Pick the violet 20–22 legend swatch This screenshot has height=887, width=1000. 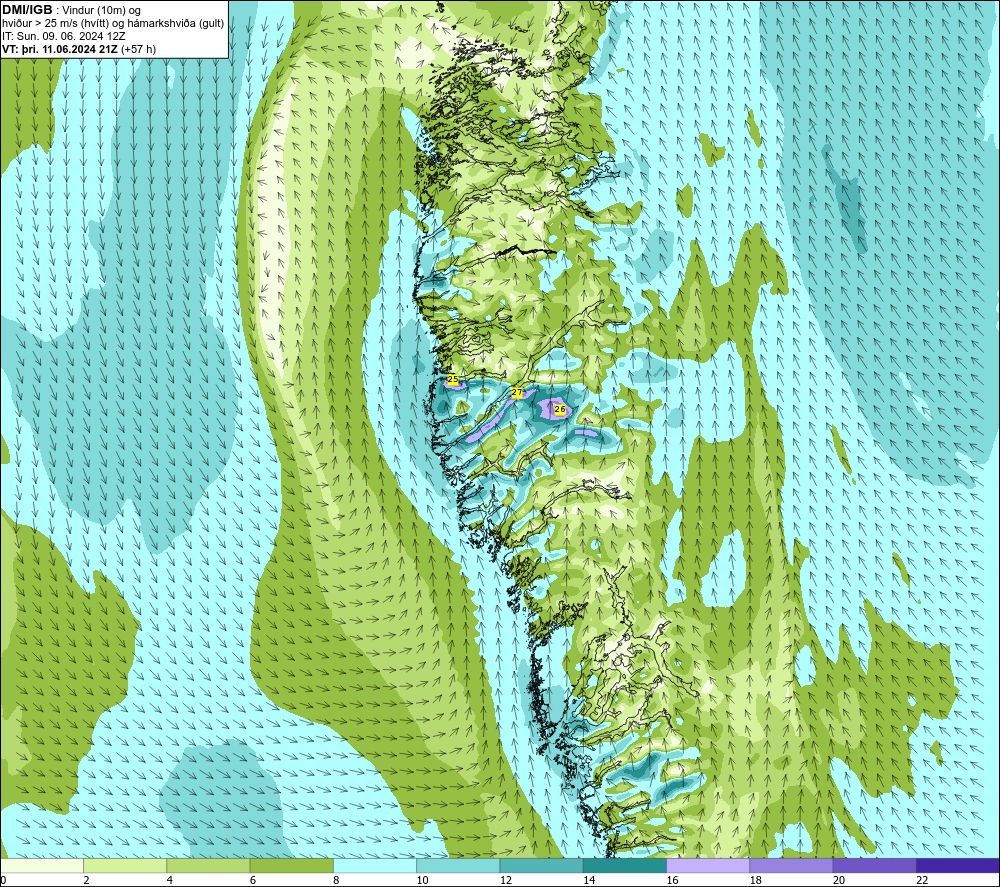[x=874, y=865]
